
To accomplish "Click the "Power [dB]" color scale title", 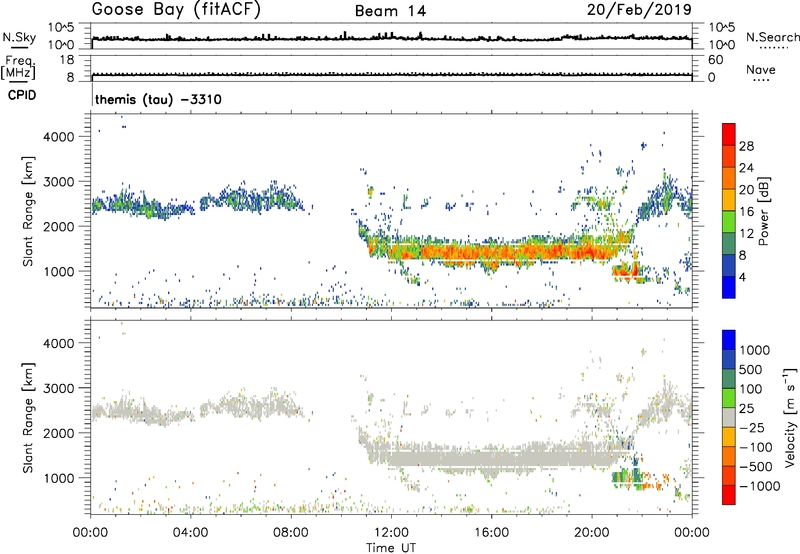I will tap(763, 211).
